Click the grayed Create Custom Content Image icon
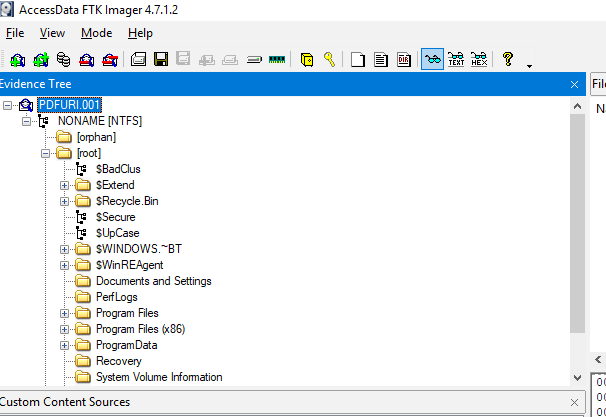606x417 pixels. [230, 60]
